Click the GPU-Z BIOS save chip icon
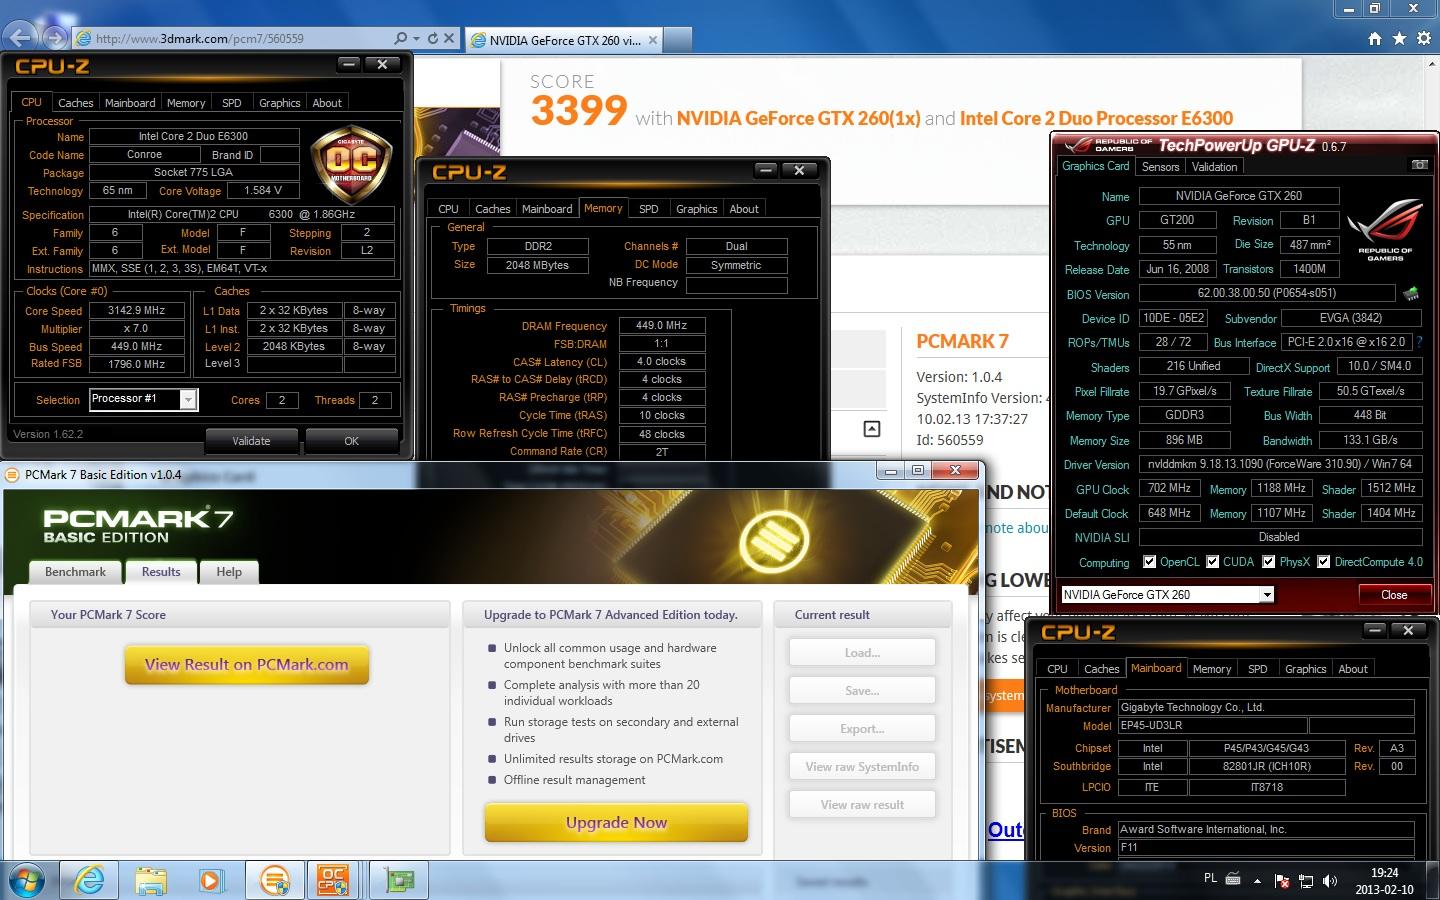The image size is (1440, 900). coord(1411,294)
